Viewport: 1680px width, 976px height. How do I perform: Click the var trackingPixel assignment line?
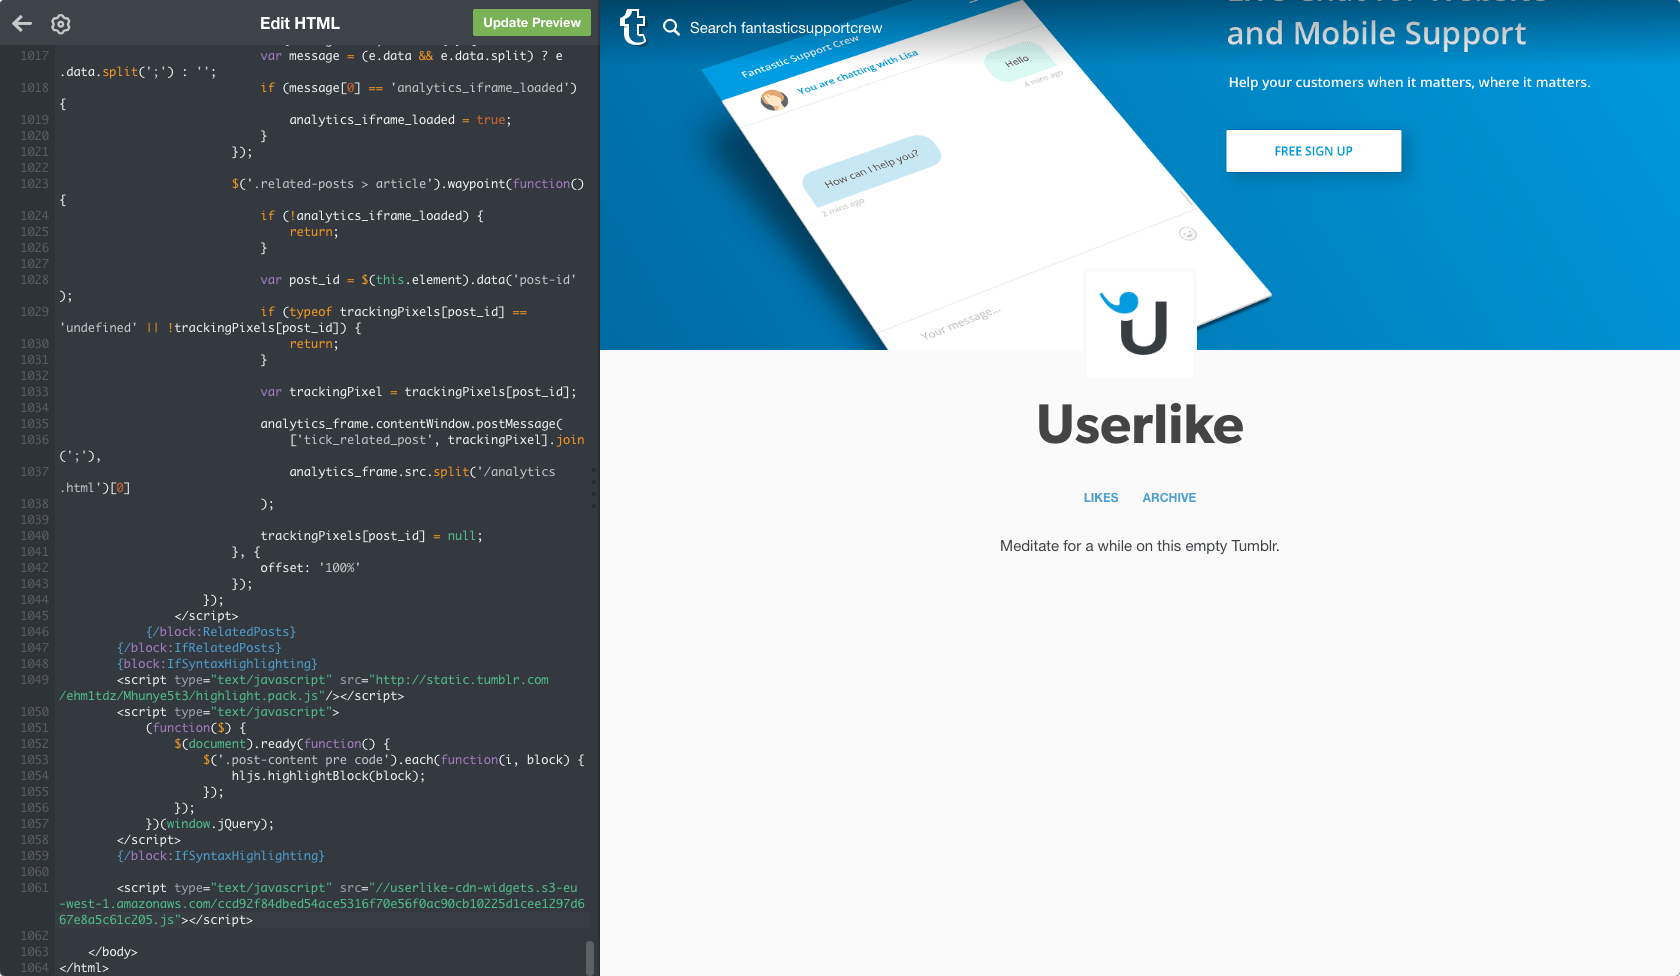pyautogui.click(x=418, y=392)
